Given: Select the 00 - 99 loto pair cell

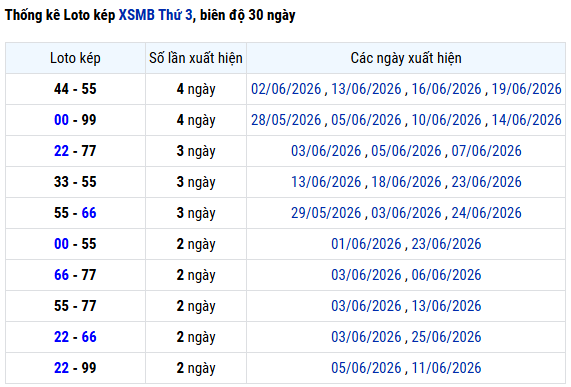Looking at the screenshot, I should point(75,120).
